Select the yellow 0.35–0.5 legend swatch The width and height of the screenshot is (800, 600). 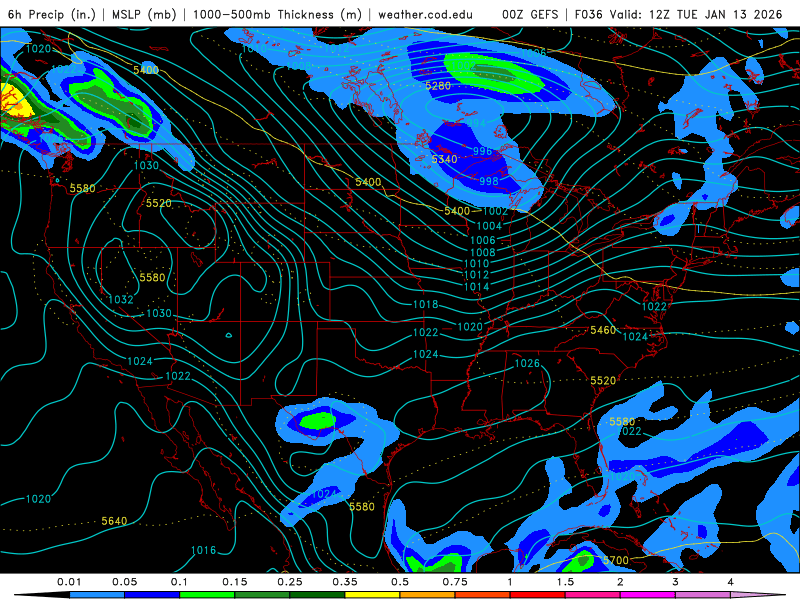tap(372, 595)
